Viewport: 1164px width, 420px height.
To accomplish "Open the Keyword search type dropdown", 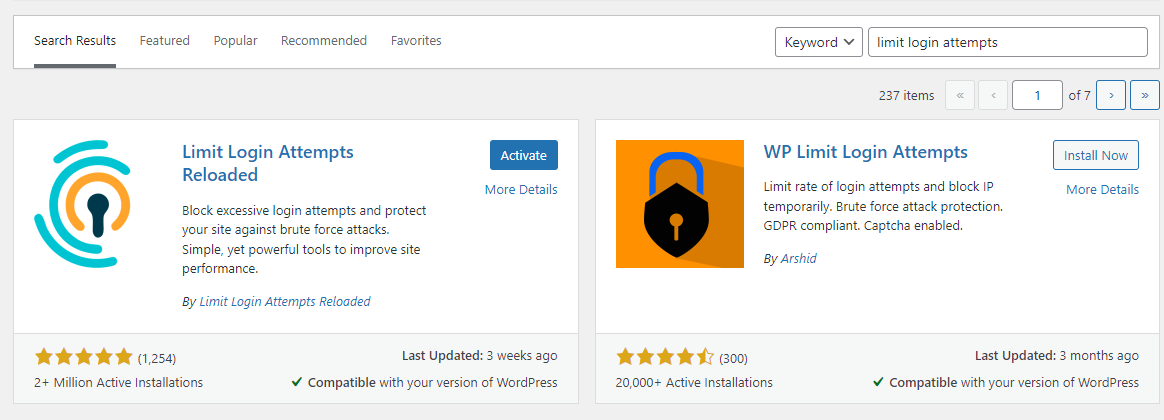I will [818, 42].
